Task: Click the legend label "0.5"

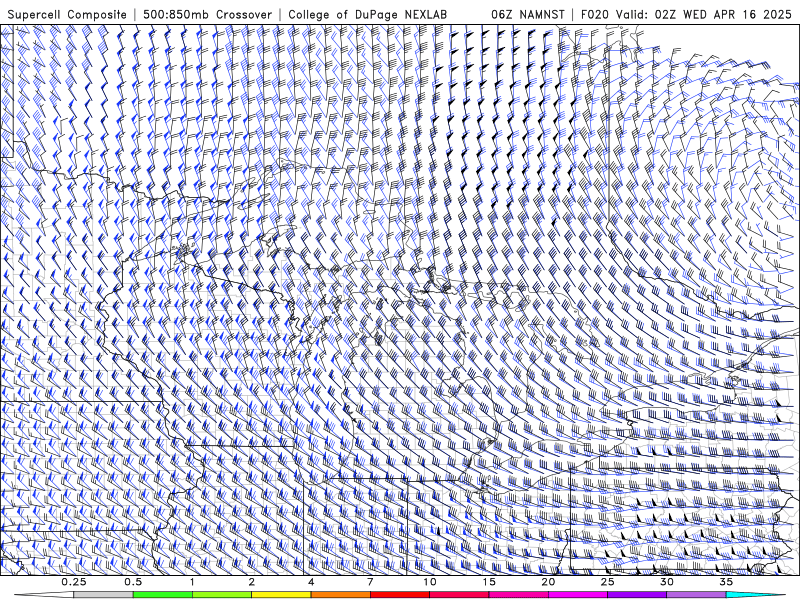Action: click(133, 582)
